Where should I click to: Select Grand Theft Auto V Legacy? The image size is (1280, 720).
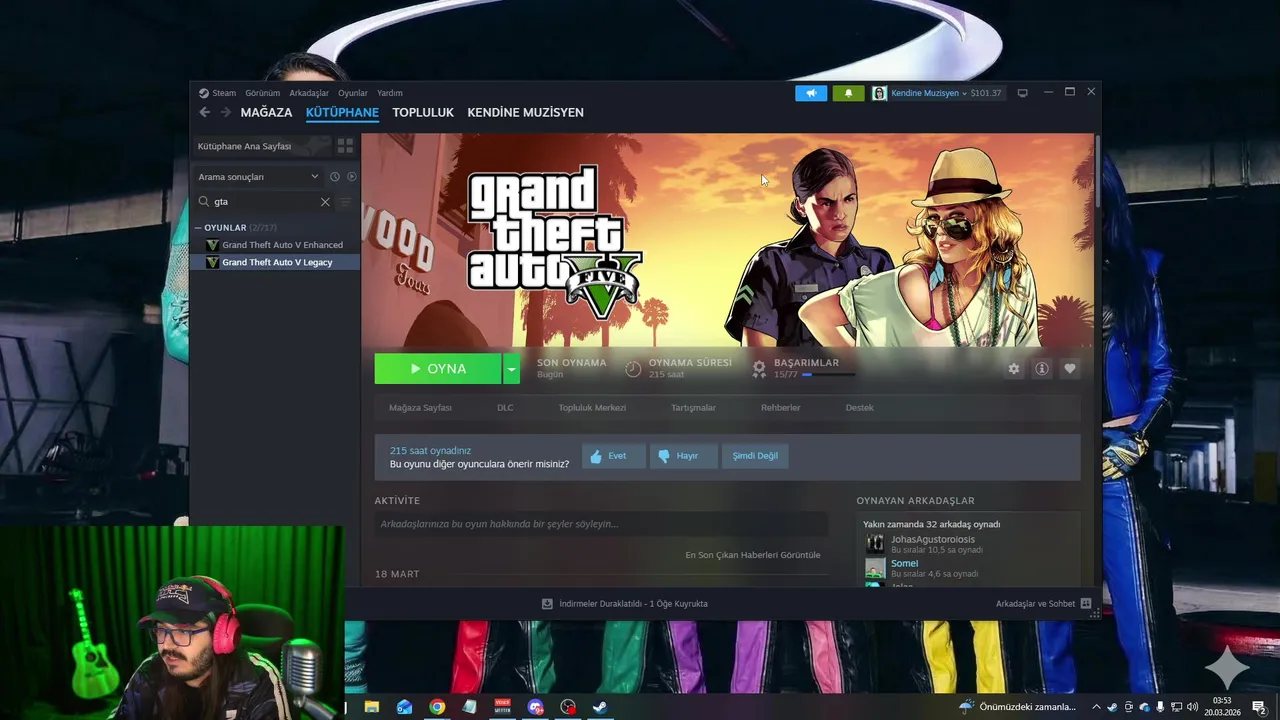point(274,262)
